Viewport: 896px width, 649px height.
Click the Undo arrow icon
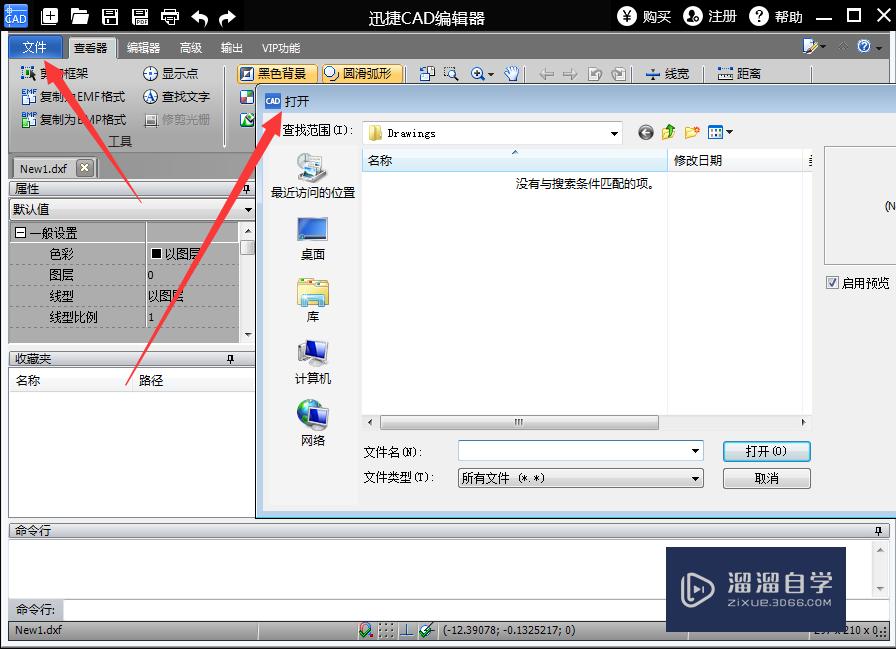199,18
